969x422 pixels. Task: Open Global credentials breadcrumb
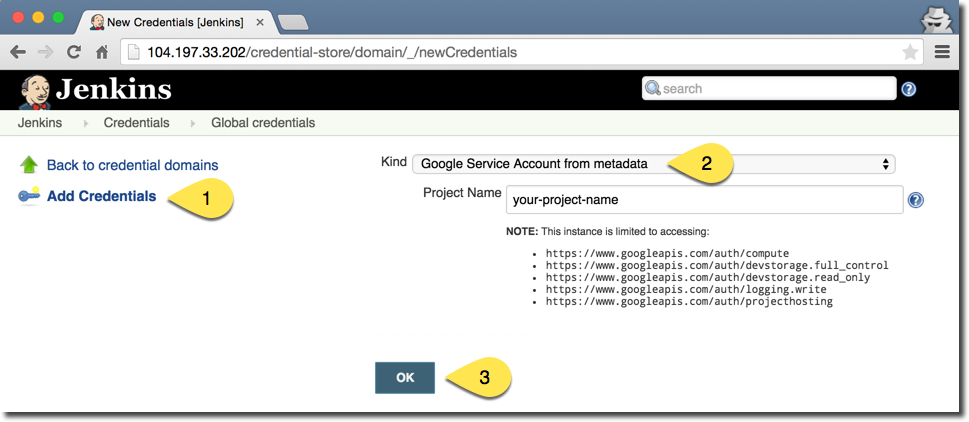click(263, 122)
